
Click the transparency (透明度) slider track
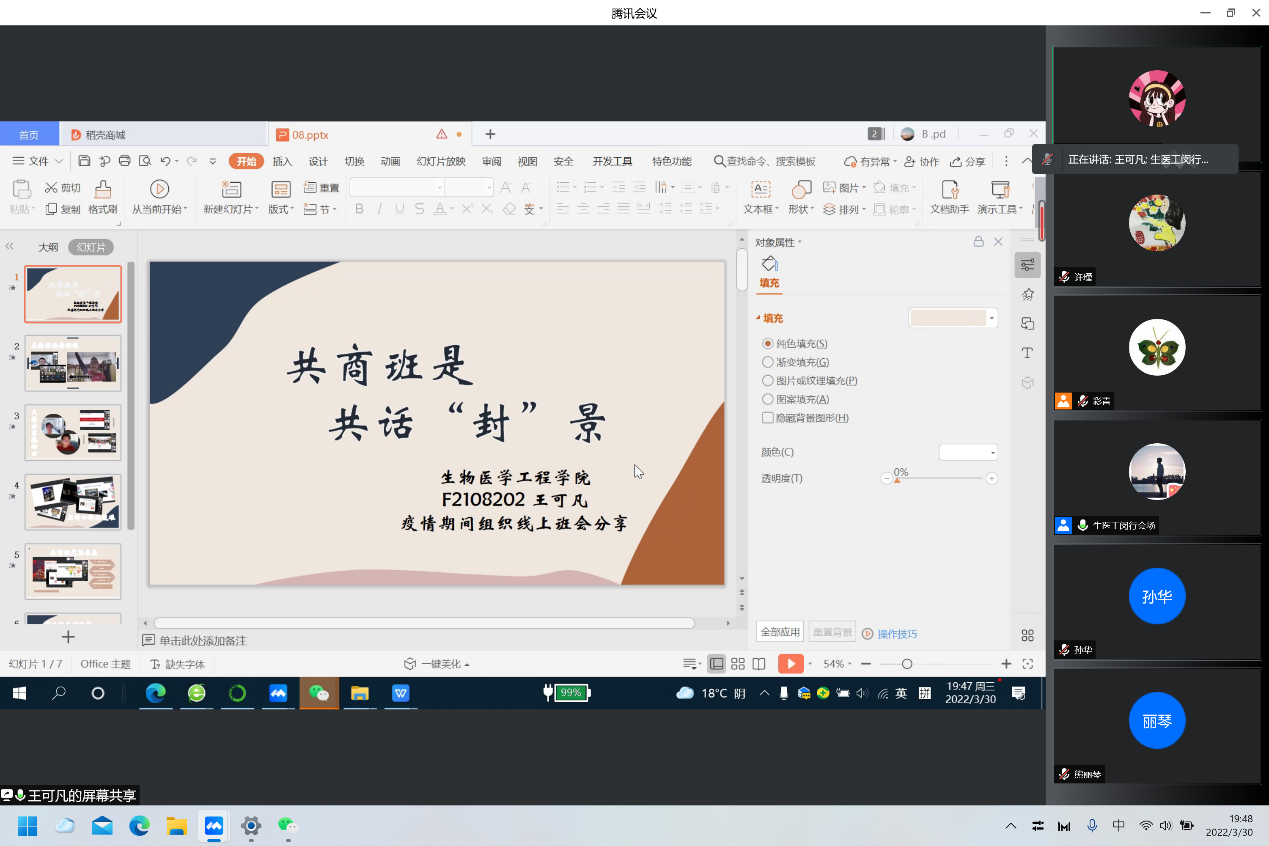tap(940, 479)
